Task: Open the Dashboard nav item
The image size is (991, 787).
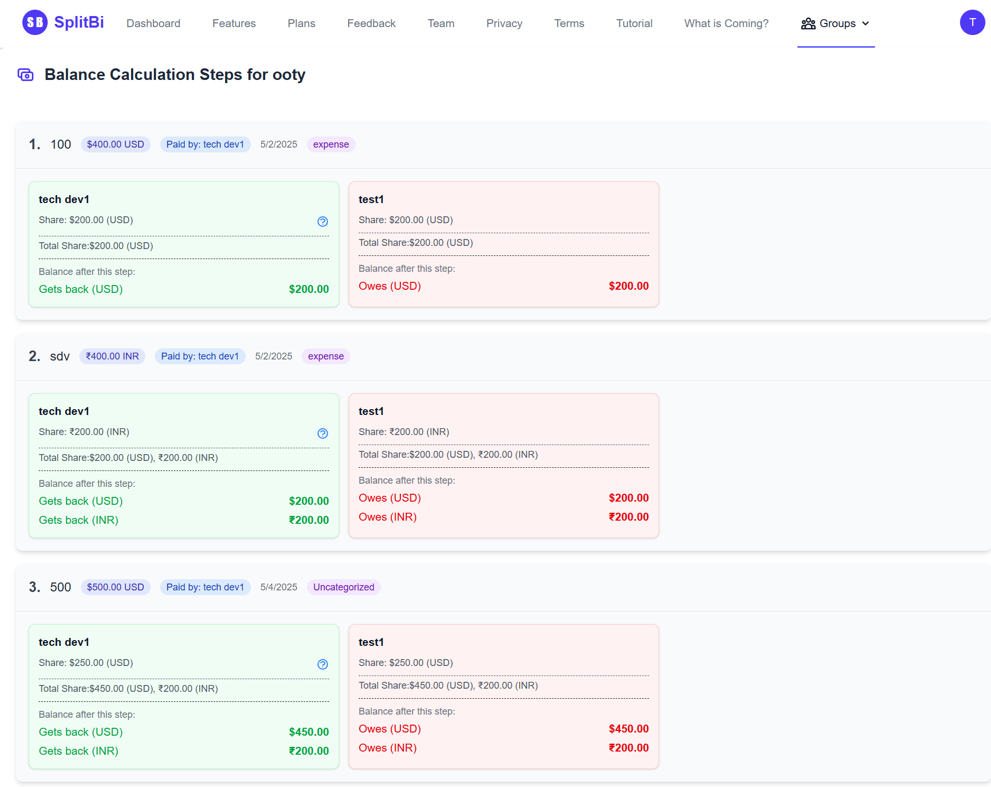Action: (x=153, y=23)
